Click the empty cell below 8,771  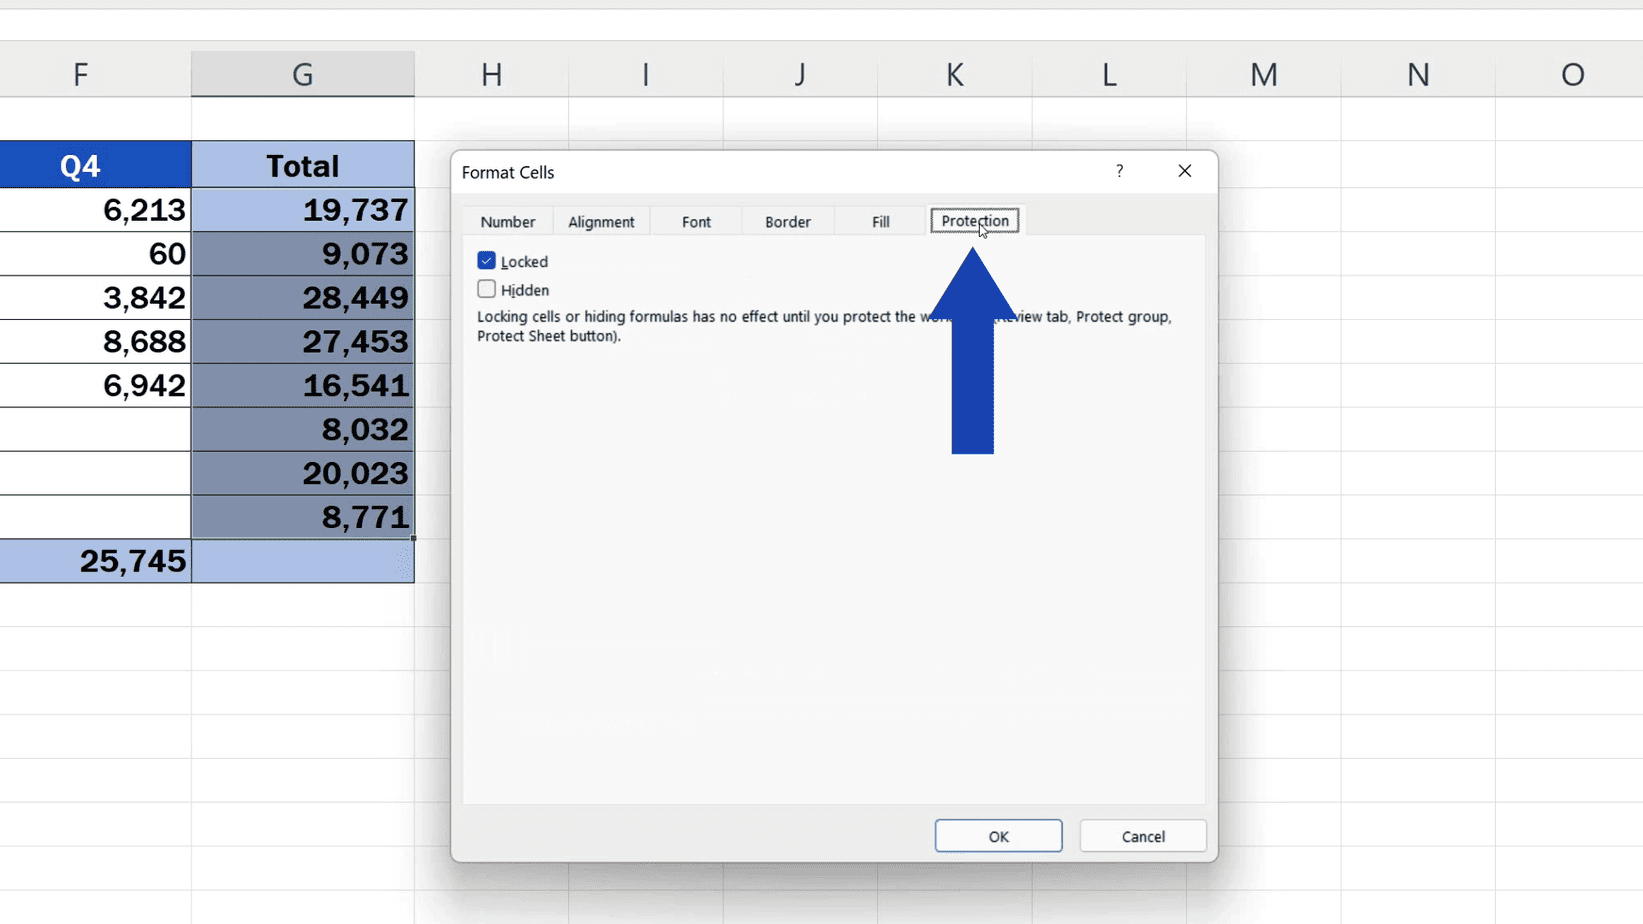pos(302,561)
